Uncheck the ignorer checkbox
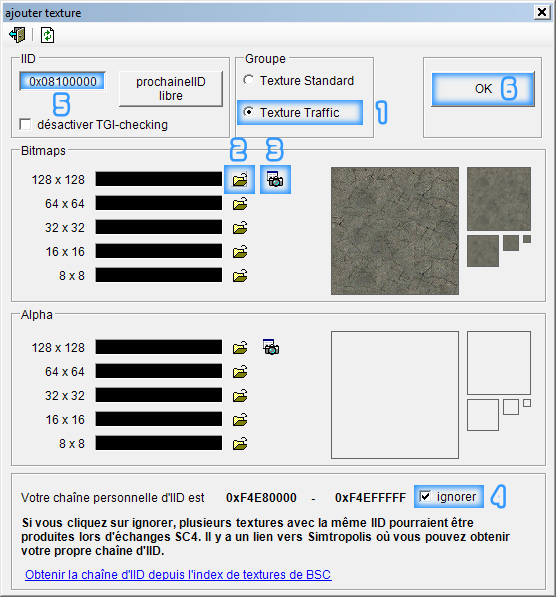556x597 pixels. pyautogui.click(x=425, y=496)
